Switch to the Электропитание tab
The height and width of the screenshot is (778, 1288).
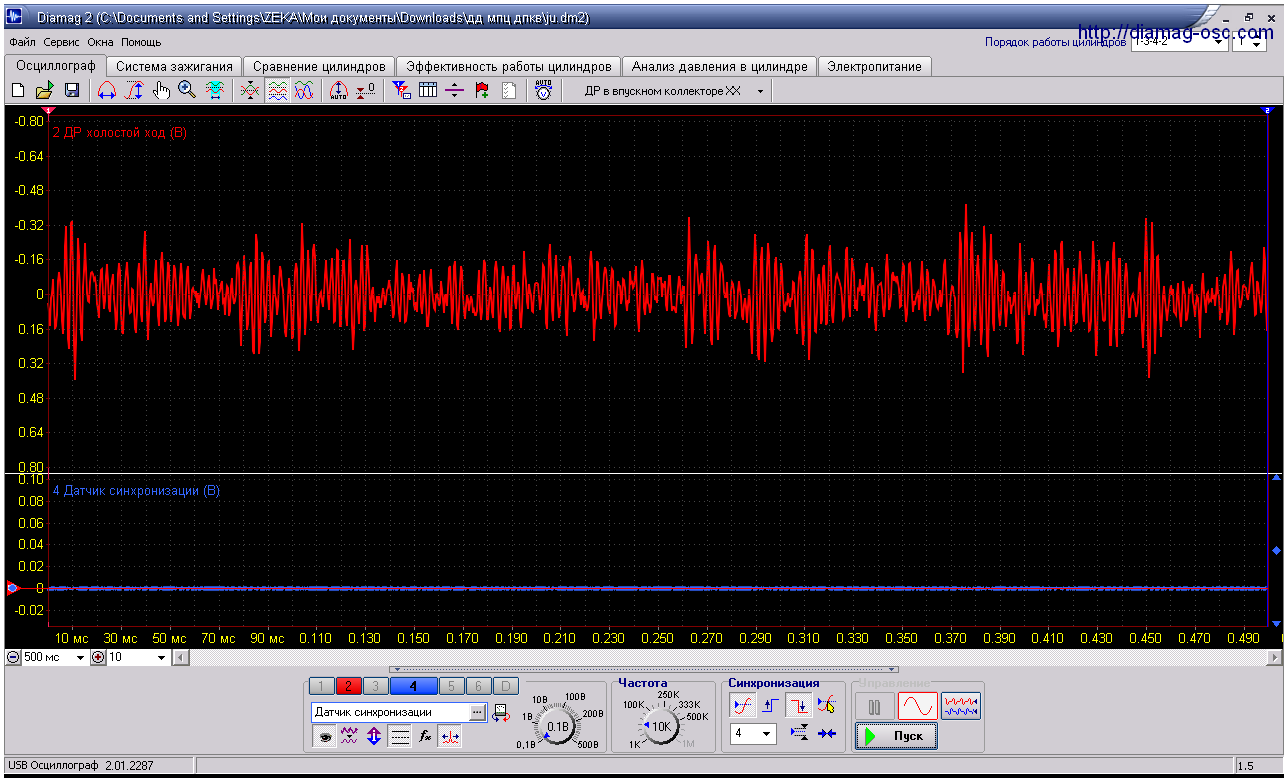(875, 66)
